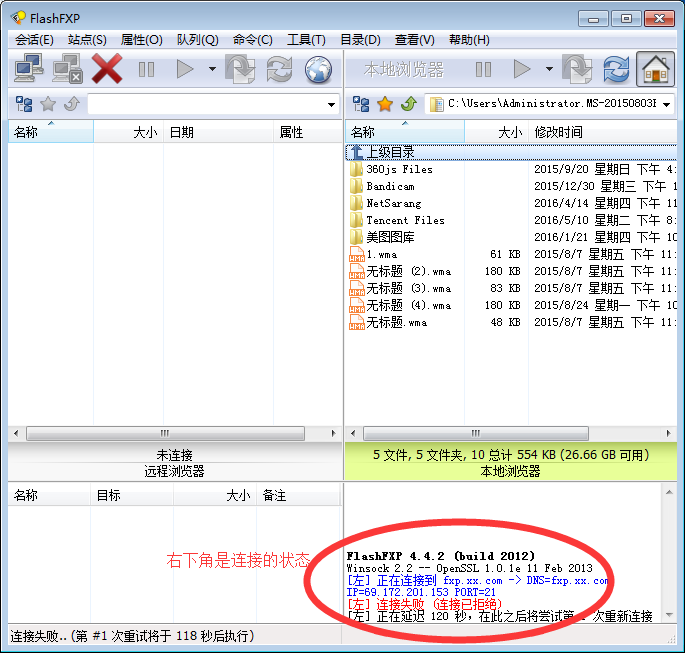Click the remote pane horizontal scrollbar thumb
Viewport: 685px width, 653px height.
pyautogui.click(x=165, y=433)
